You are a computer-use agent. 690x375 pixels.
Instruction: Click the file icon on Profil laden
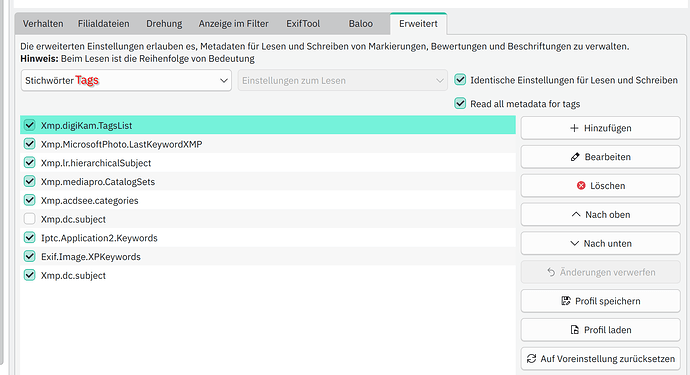tap(575, 330)
